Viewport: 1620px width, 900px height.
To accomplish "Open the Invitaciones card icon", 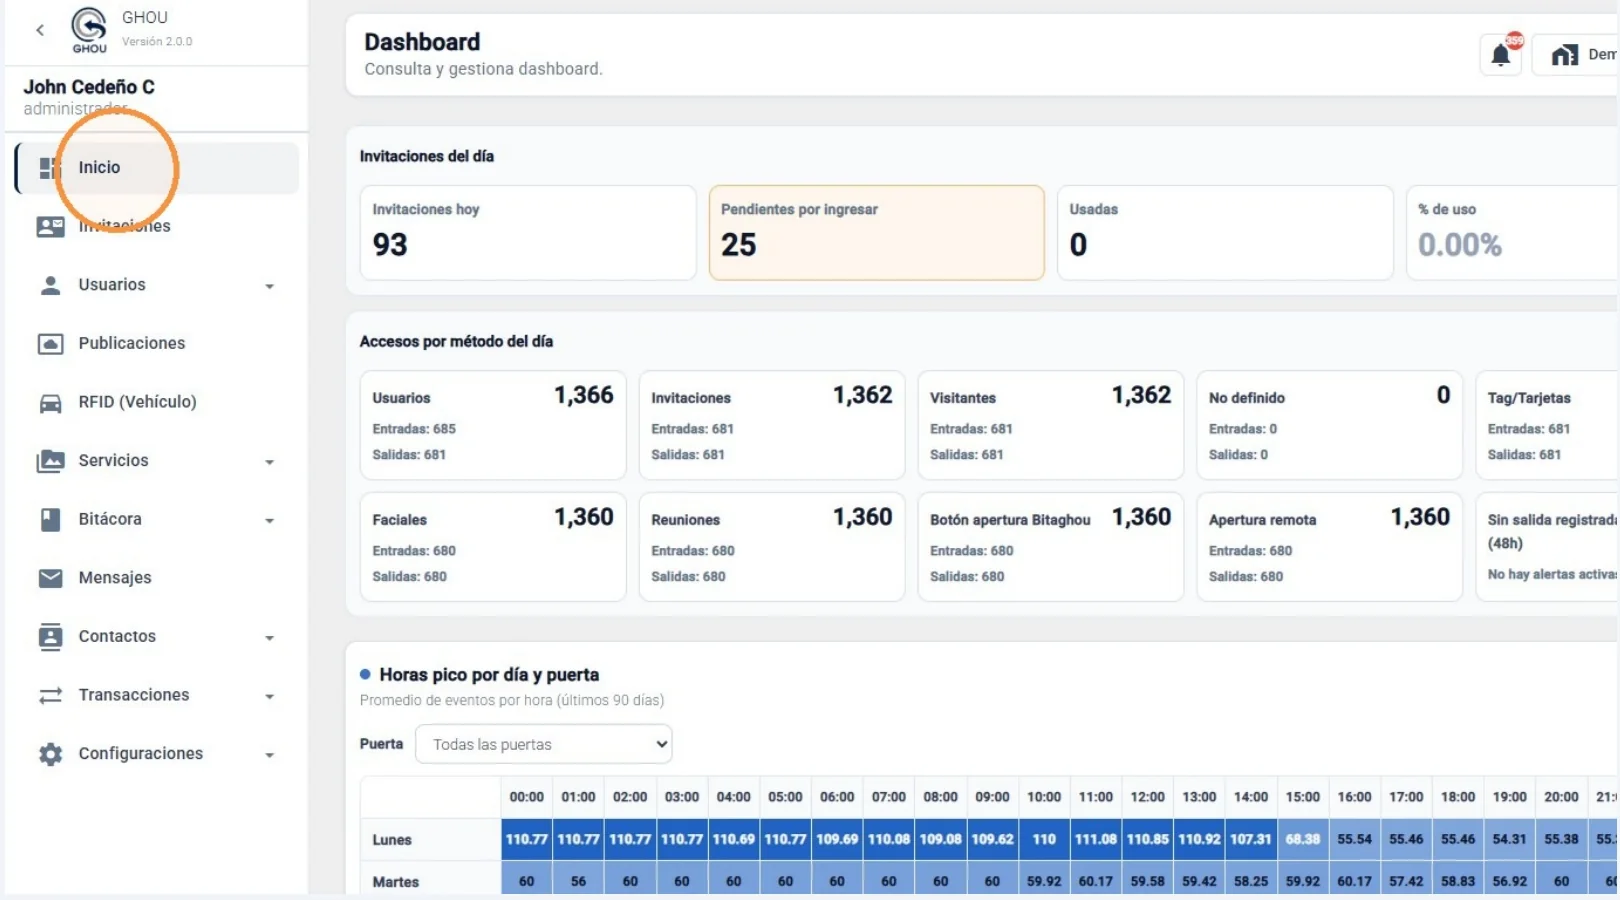I will point(50,226).
